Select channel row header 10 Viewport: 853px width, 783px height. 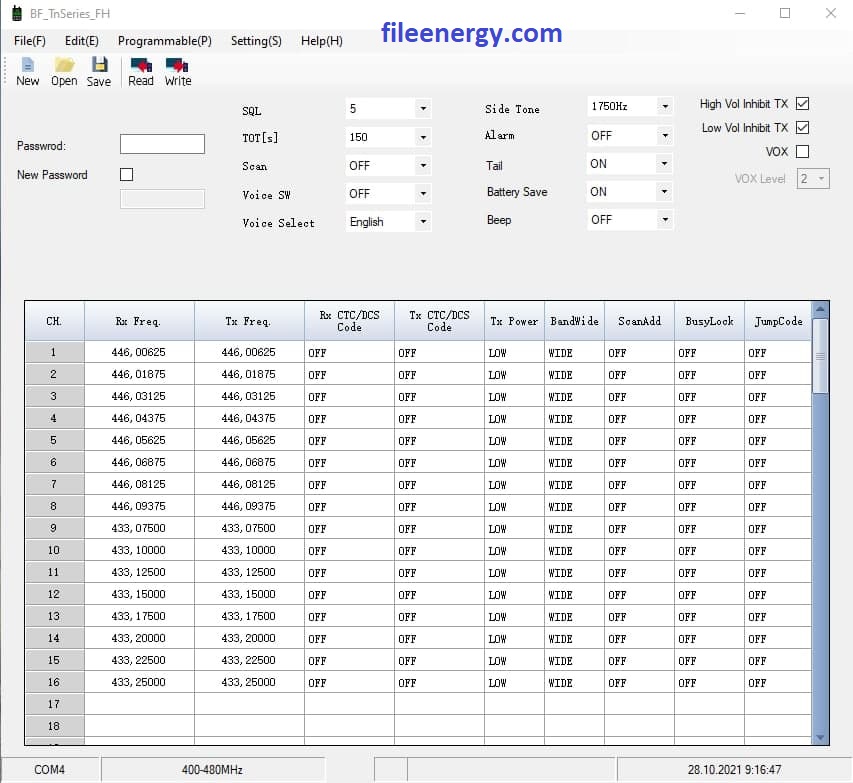[54, 550]
